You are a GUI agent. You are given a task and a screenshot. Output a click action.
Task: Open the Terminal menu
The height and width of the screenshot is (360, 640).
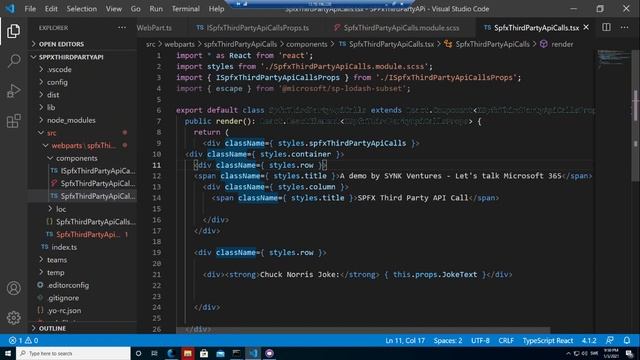tap(185, 9)
